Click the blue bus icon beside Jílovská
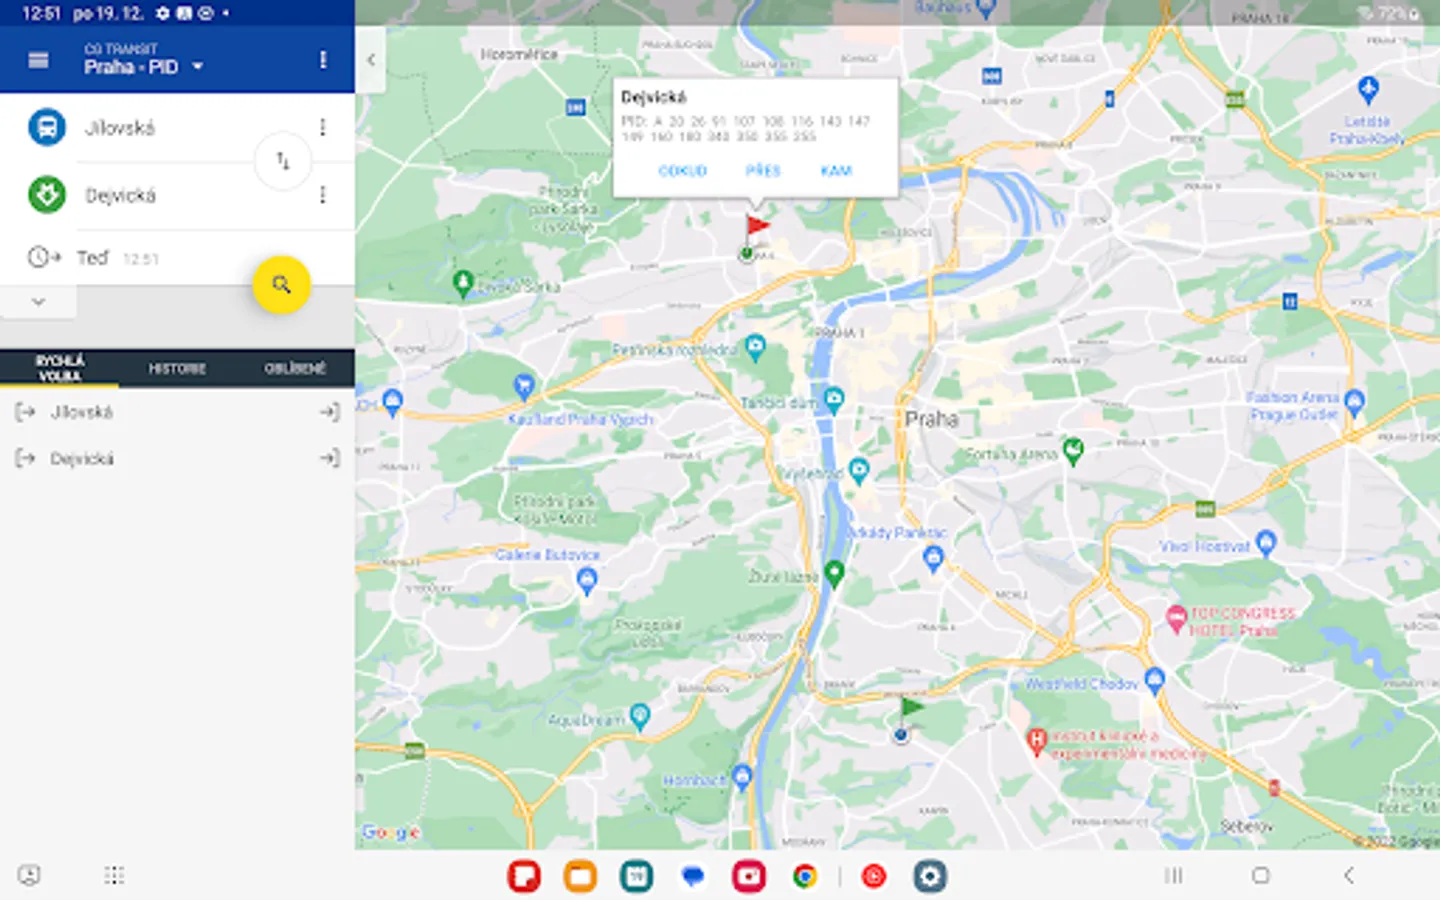The image size is (1440, 900). click(46, 127)
